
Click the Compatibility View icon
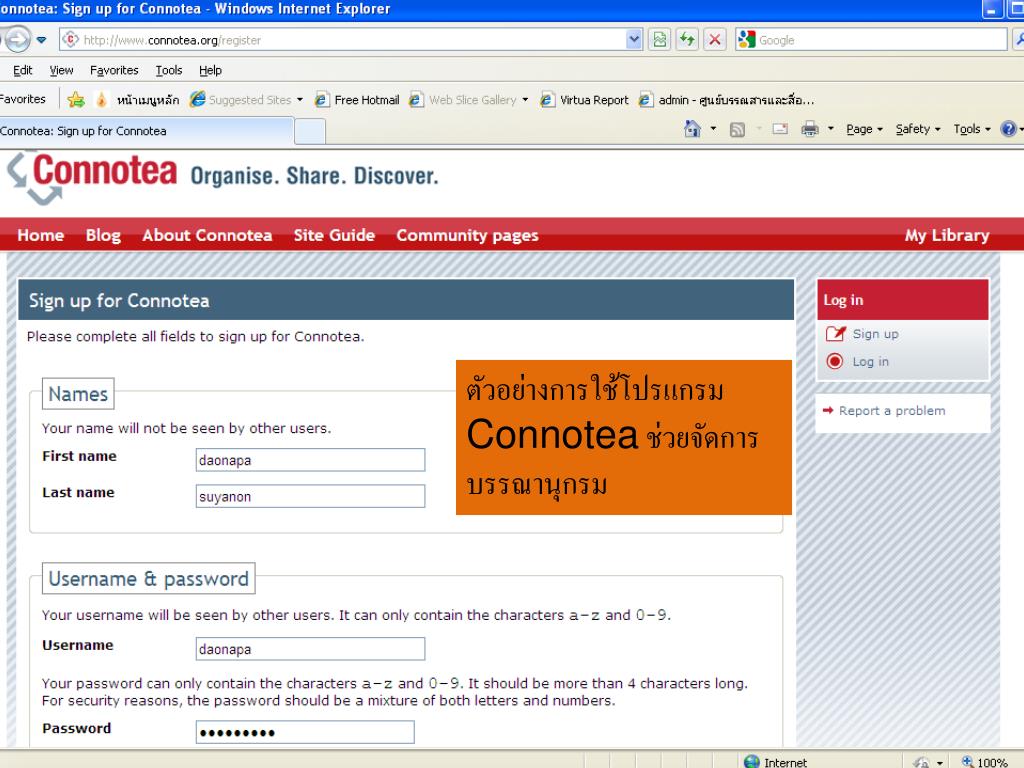(660, 40)
